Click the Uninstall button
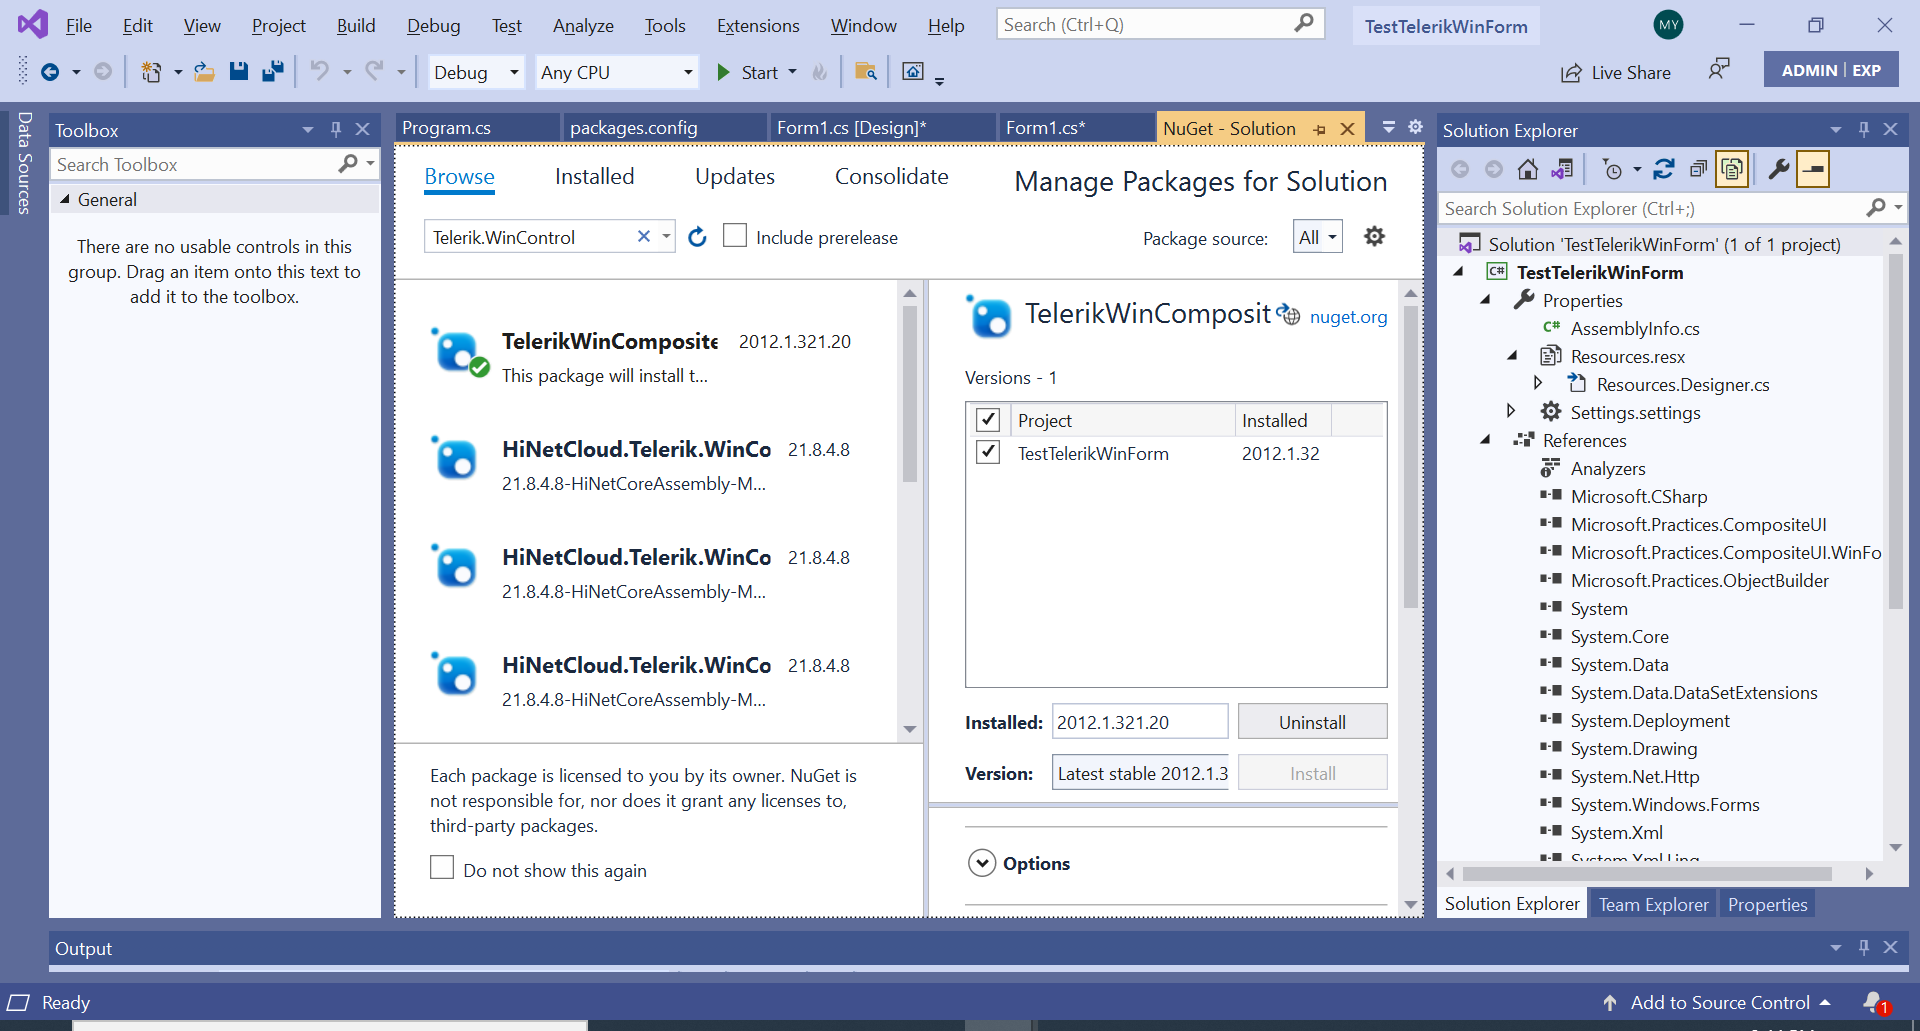 [1312, 721]
